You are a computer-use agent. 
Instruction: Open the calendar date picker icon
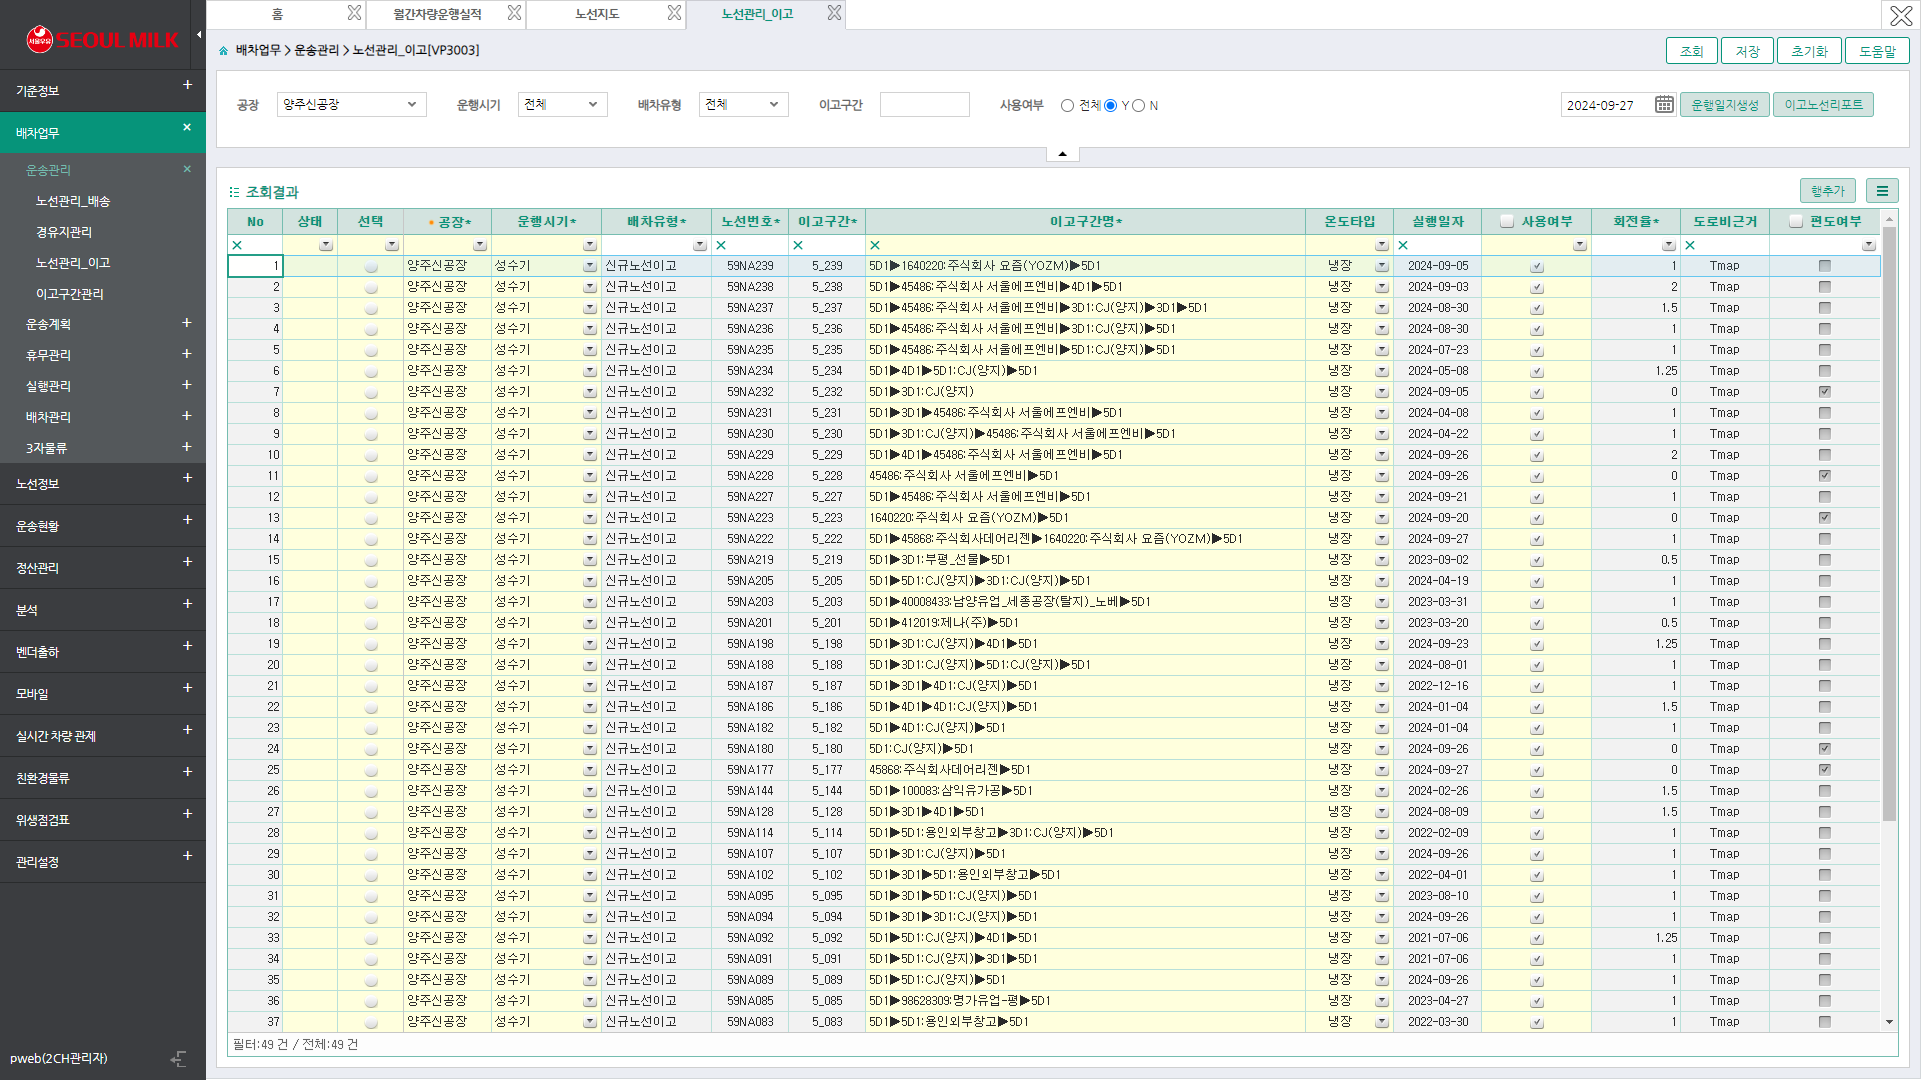tap(1664, 104)
